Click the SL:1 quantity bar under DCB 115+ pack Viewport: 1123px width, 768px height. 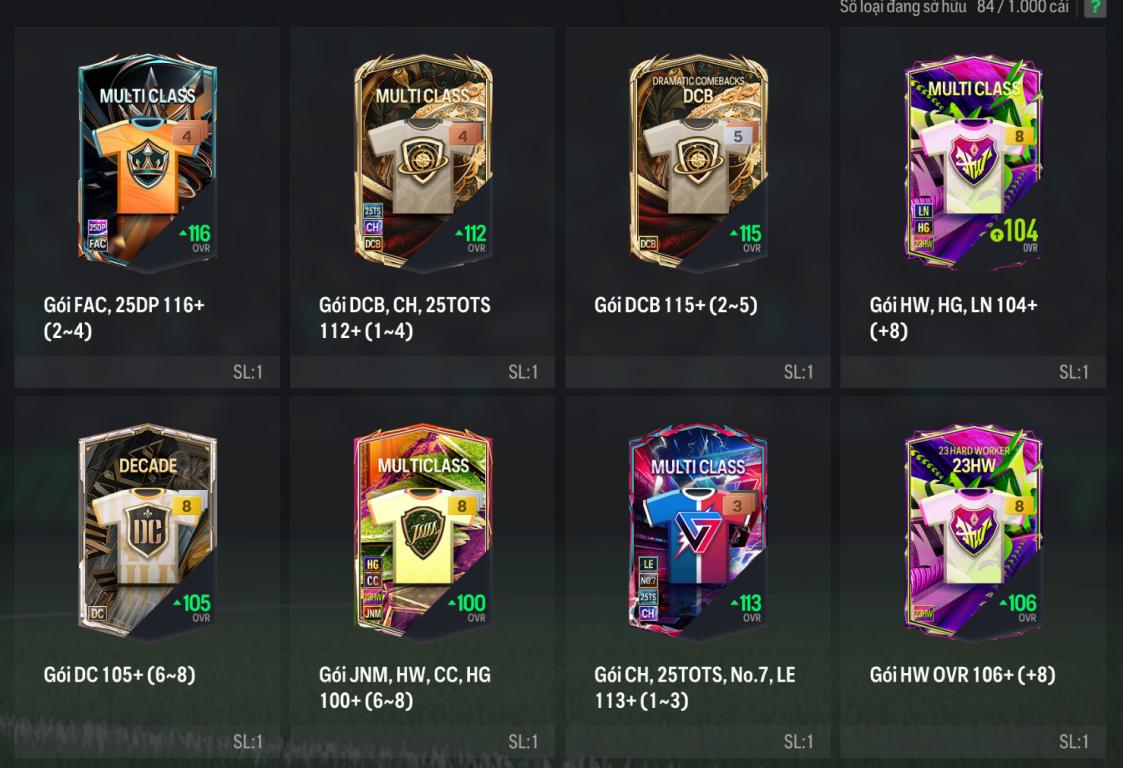[698, 372]
